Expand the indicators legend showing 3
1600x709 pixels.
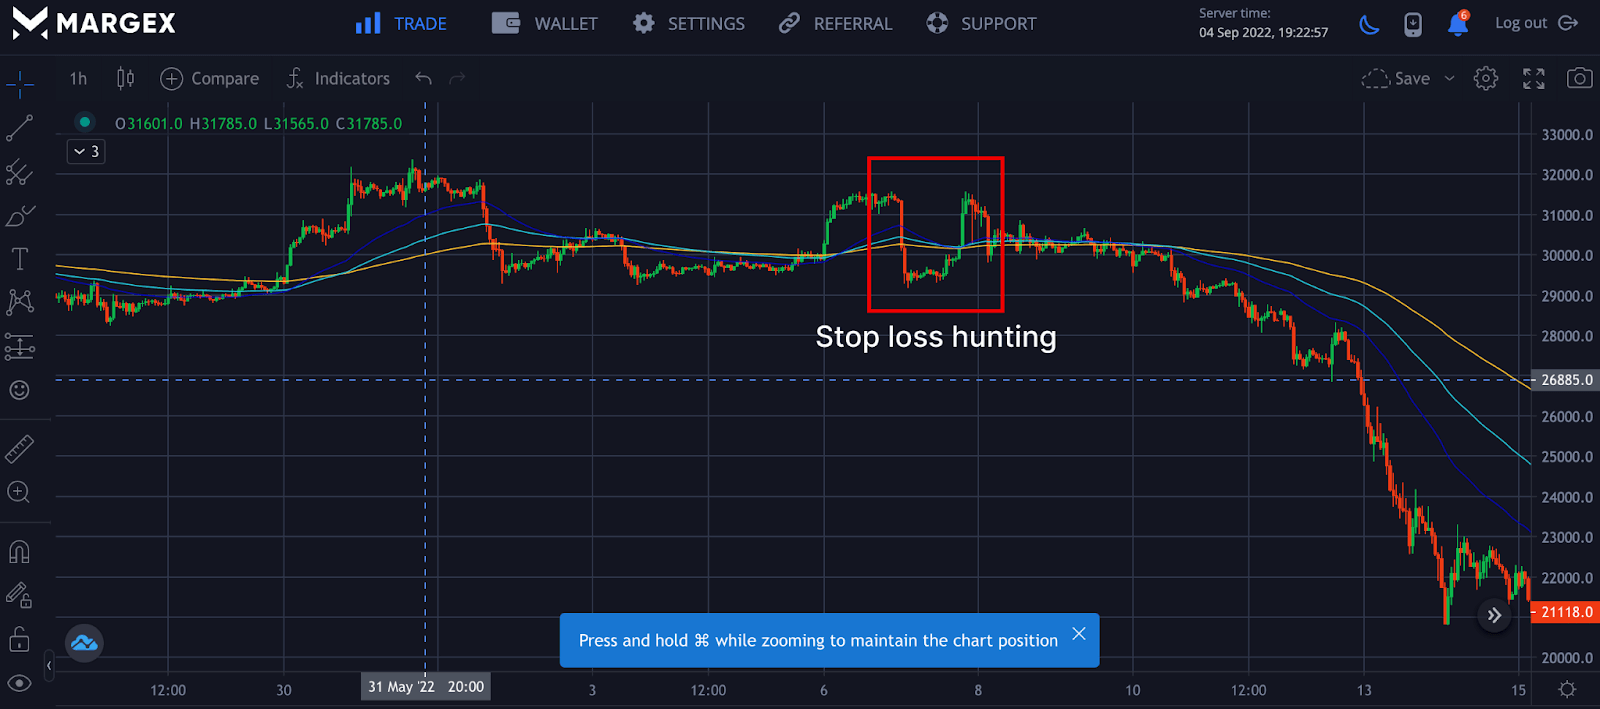click(86, 151)
